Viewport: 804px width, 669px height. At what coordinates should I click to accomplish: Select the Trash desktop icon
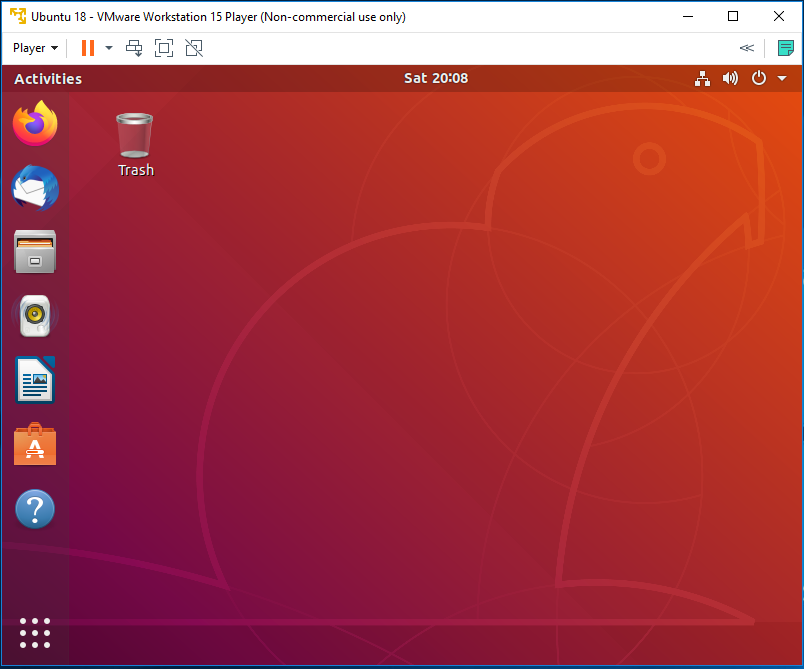(x=135, y=145)
